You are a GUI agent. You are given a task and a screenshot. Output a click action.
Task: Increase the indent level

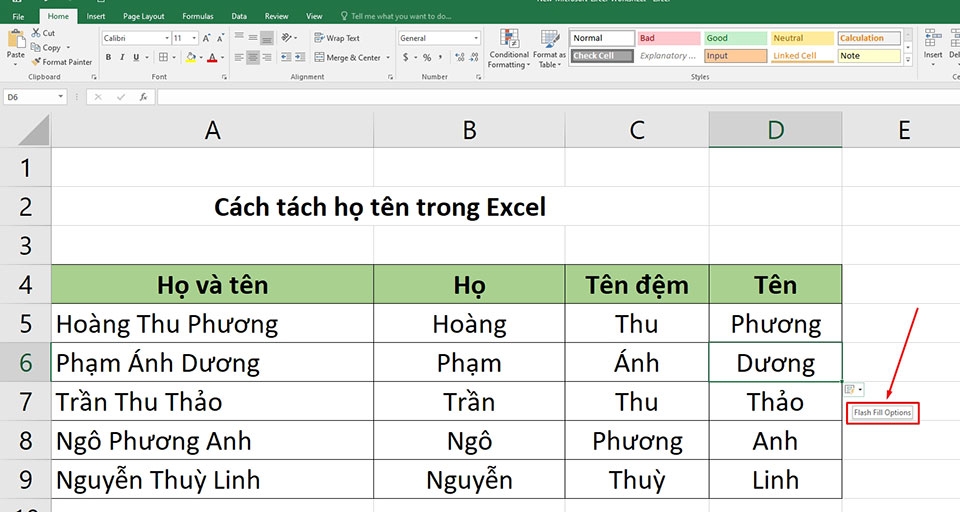[x=299, y=57]
